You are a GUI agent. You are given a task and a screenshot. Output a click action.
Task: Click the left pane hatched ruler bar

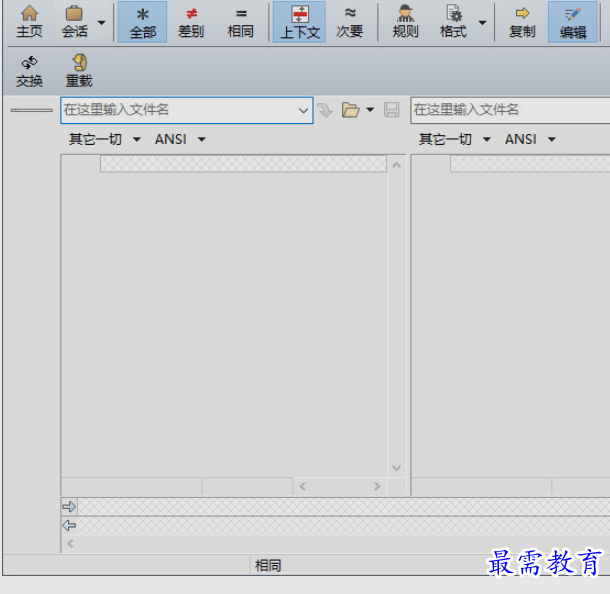[243, 164]
